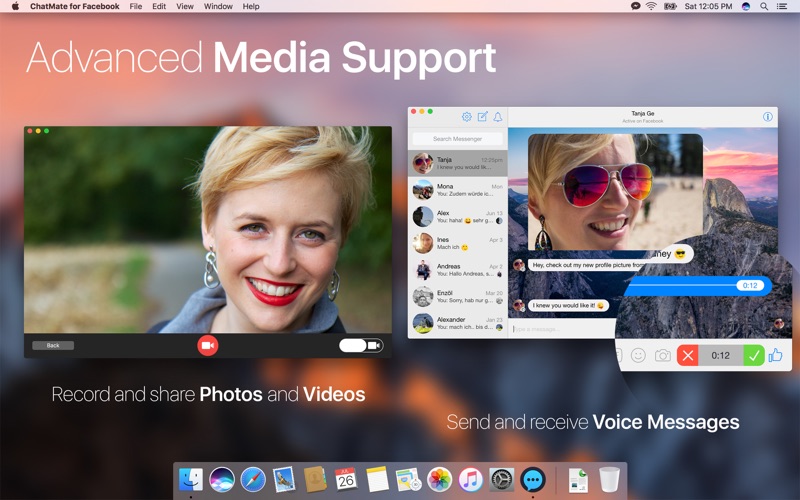Show conversation info for Tanja Ge
800x500 pixels.
click(767, 117)
